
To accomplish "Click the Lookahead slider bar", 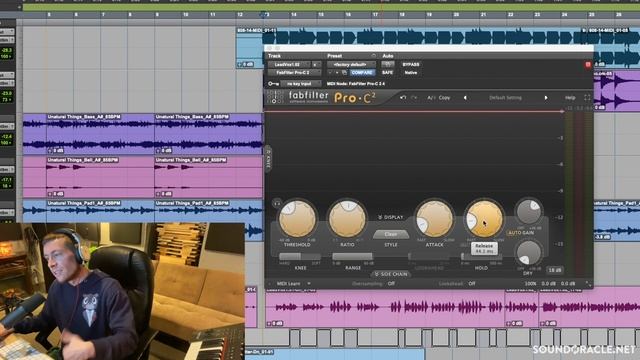I will tap(429, 257).
